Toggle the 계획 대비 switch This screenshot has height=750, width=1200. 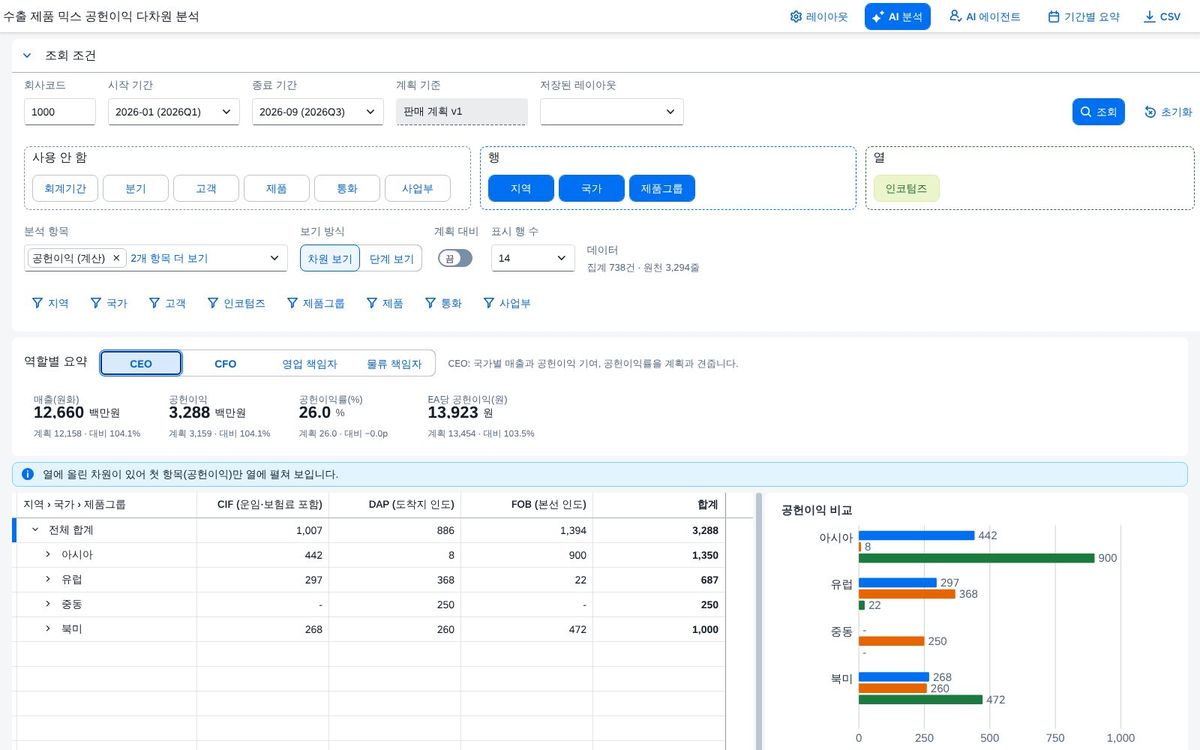pyautogui.click(x=455, y=258)
